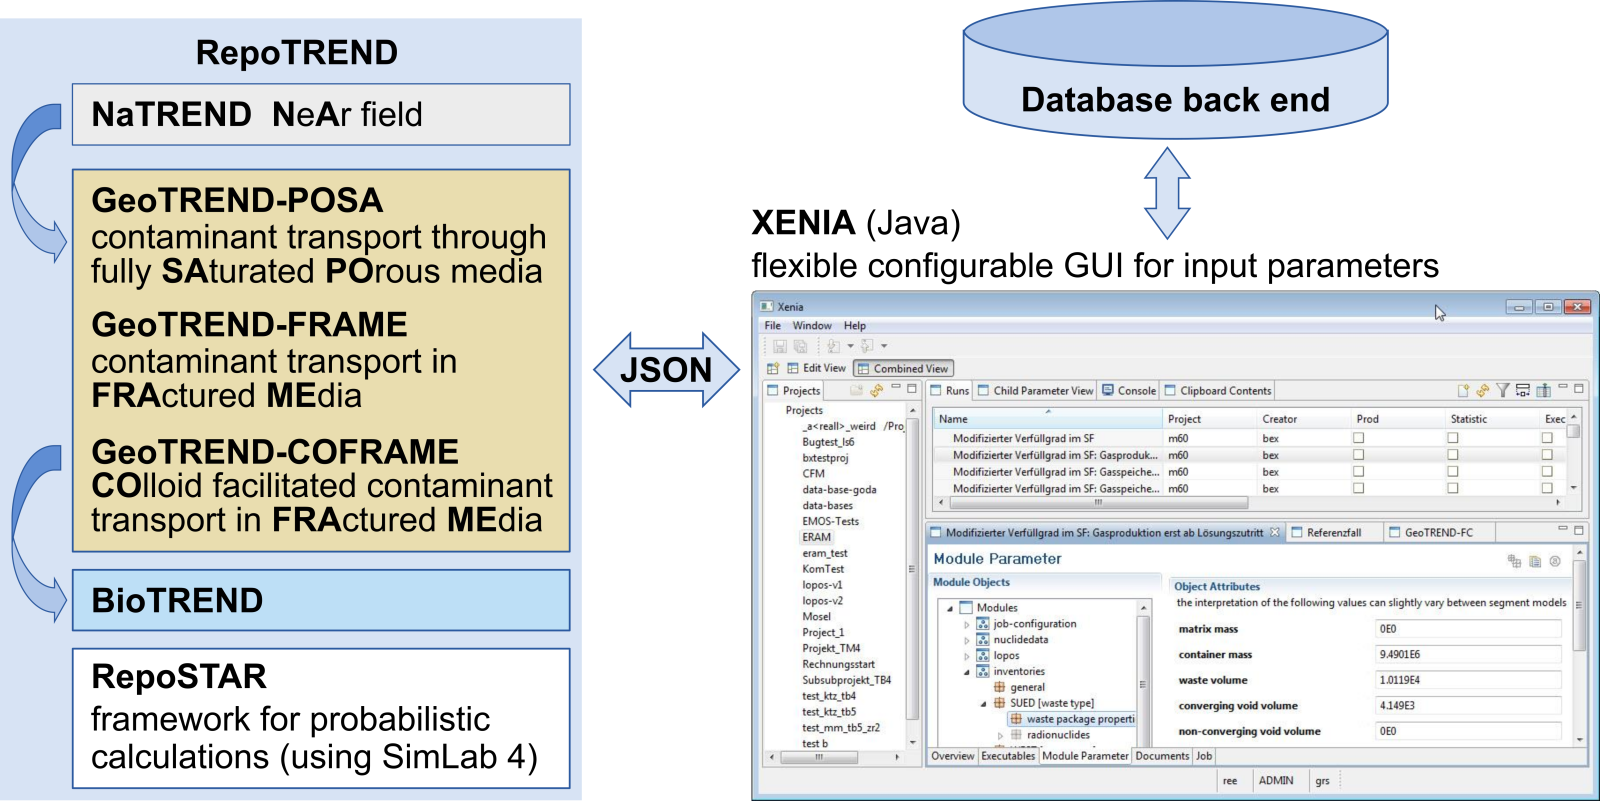This screenshot has height=801, width=1600.
Task: Close the Gasproduktion erst ab Lösungszutritt editor tab
Action: tap(1275, 532)
